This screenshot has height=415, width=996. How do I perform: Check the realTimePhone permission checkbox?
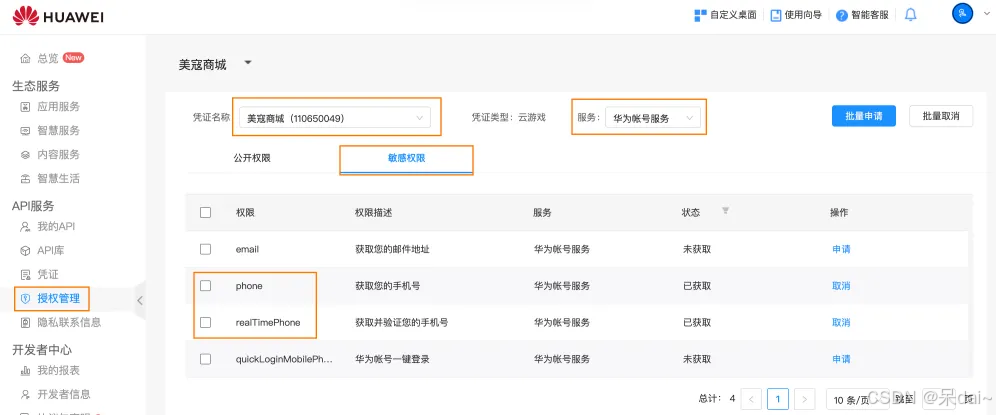pos(205,322)
